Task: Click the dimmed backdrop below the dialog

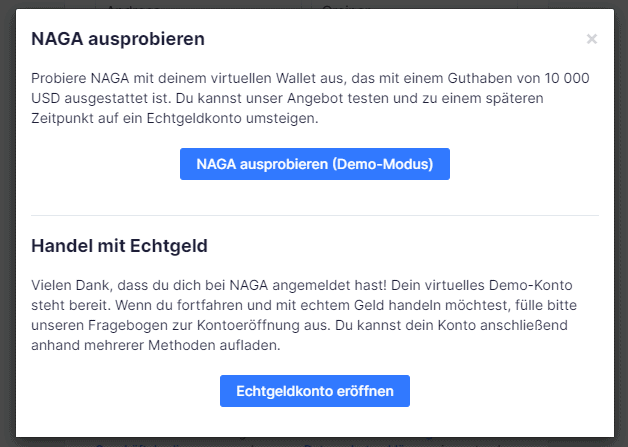Action: point(314,442)
